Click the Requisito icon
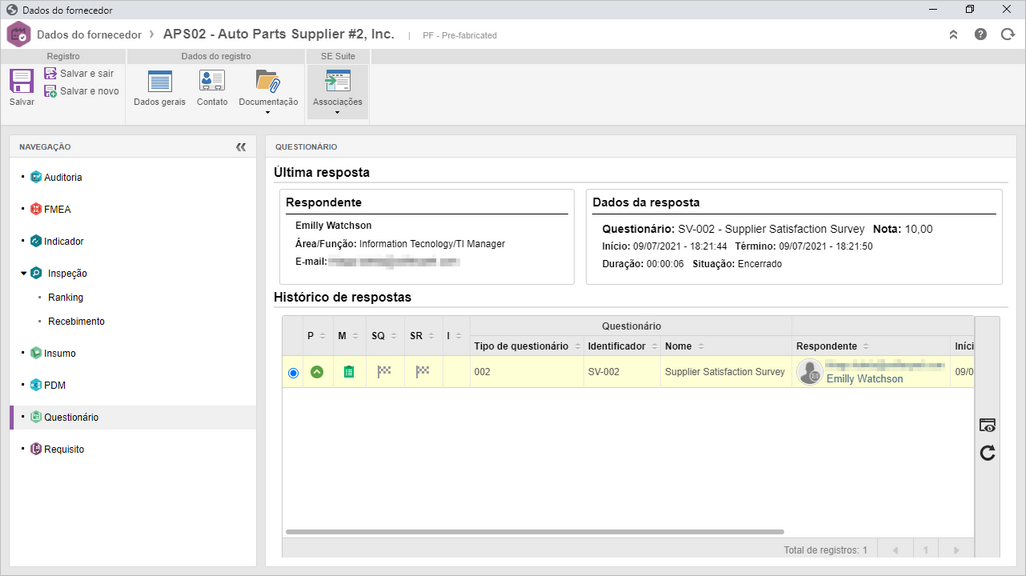1026x576 pixels. tap(36, 449)
